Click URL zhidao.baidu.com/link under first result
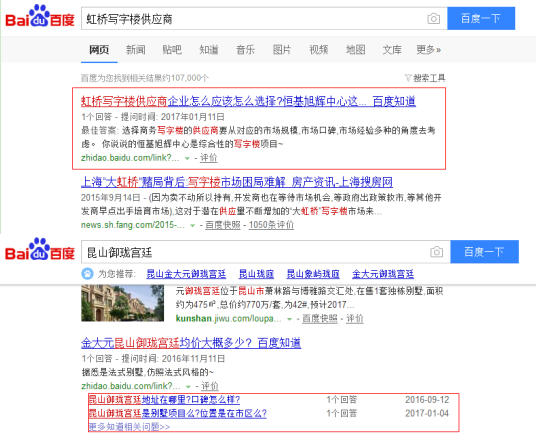 [x=130, y=158]
